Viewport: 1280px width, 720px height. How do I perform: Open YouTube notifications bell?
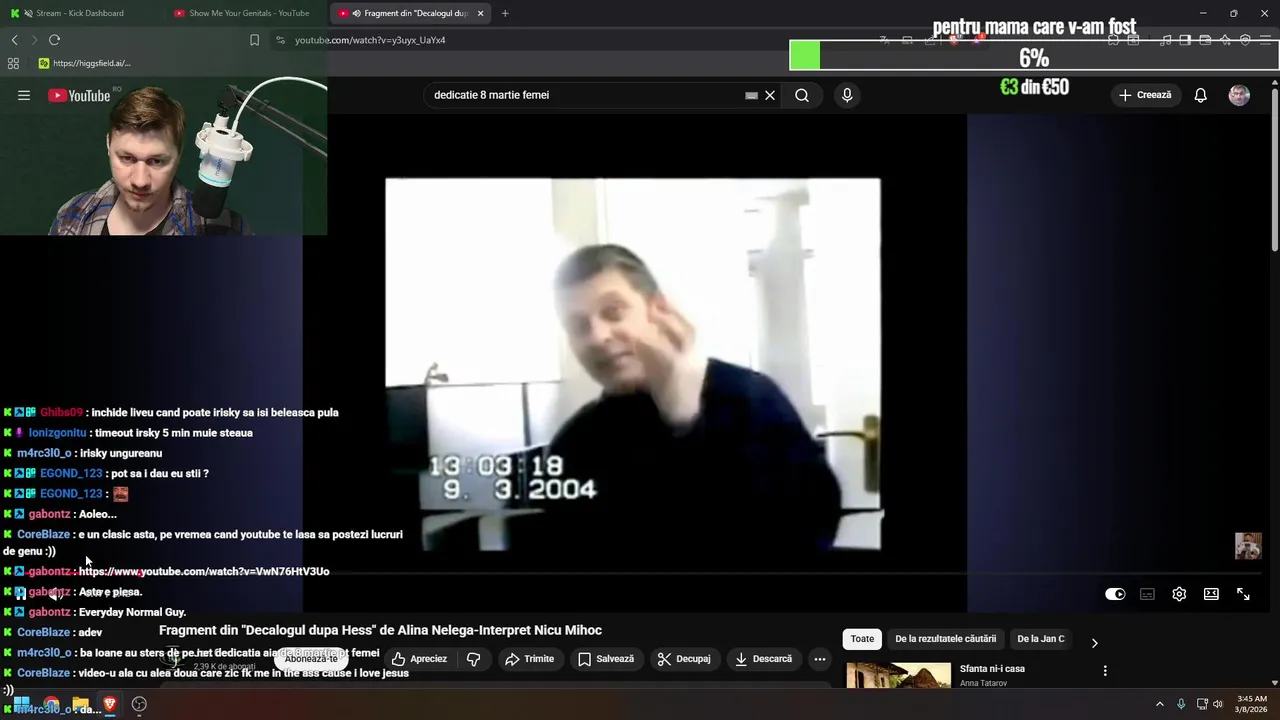[x=1200, y=95]
